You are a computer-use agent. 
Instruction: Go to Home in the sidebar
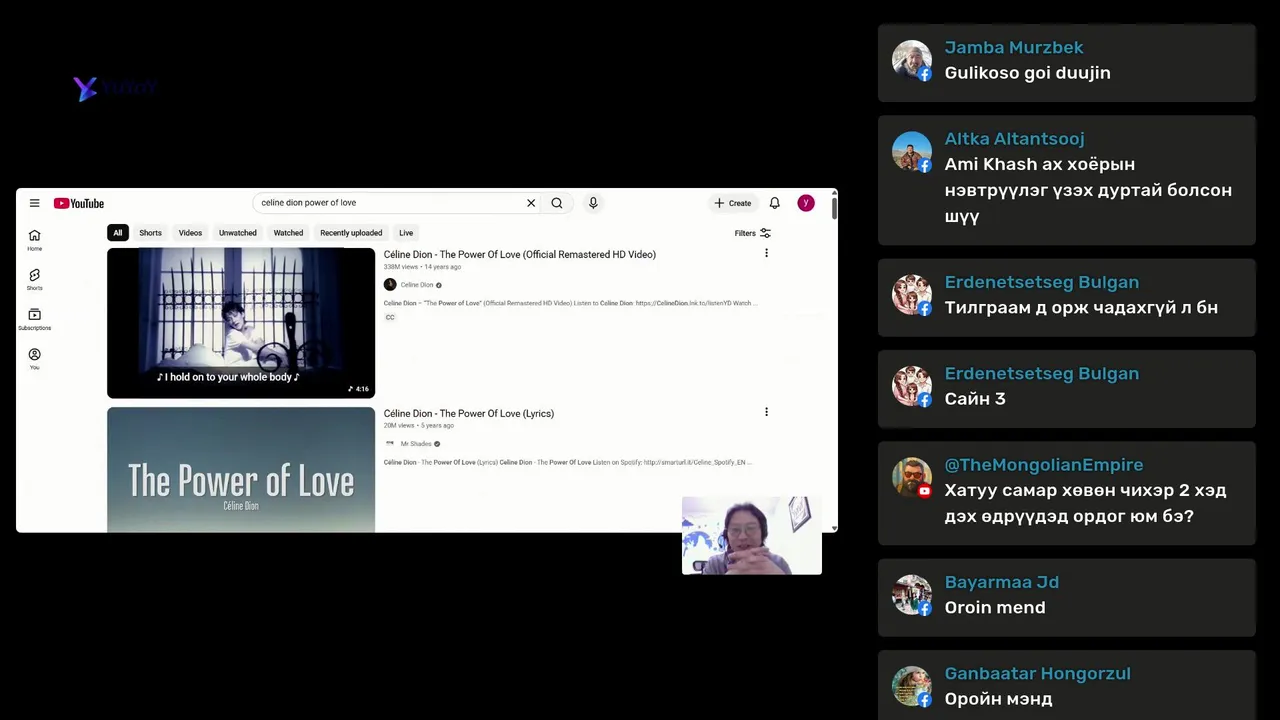click(x=34, y=240)
